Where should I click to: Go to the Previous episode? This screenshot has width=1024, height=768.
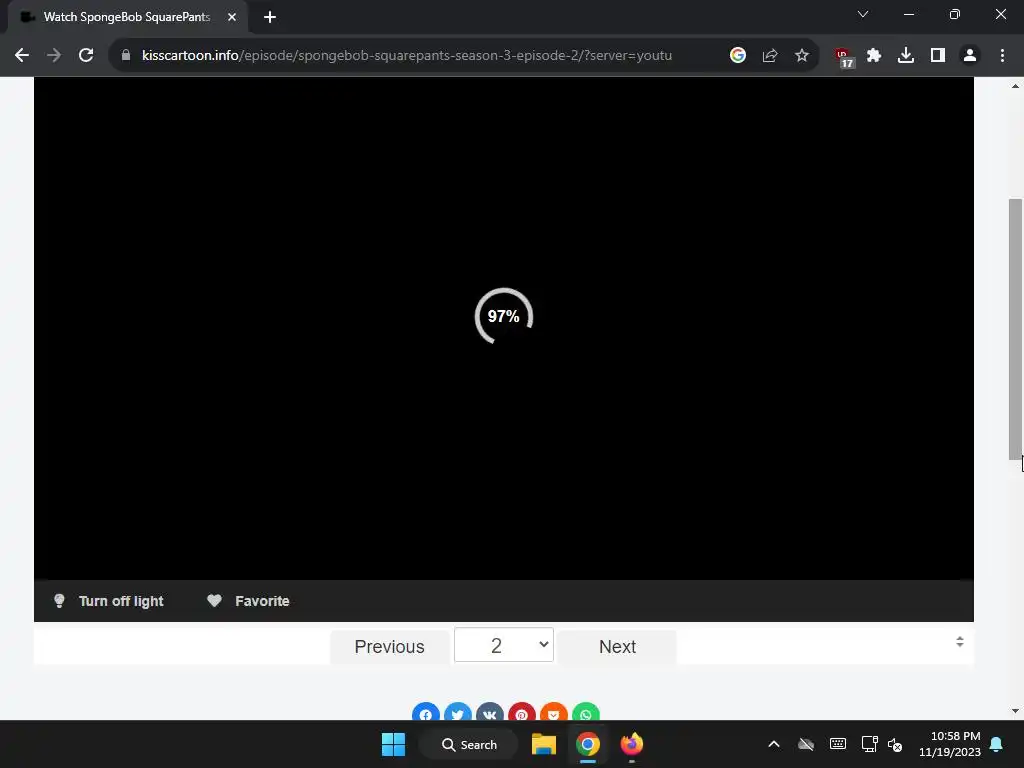[389, 647]
